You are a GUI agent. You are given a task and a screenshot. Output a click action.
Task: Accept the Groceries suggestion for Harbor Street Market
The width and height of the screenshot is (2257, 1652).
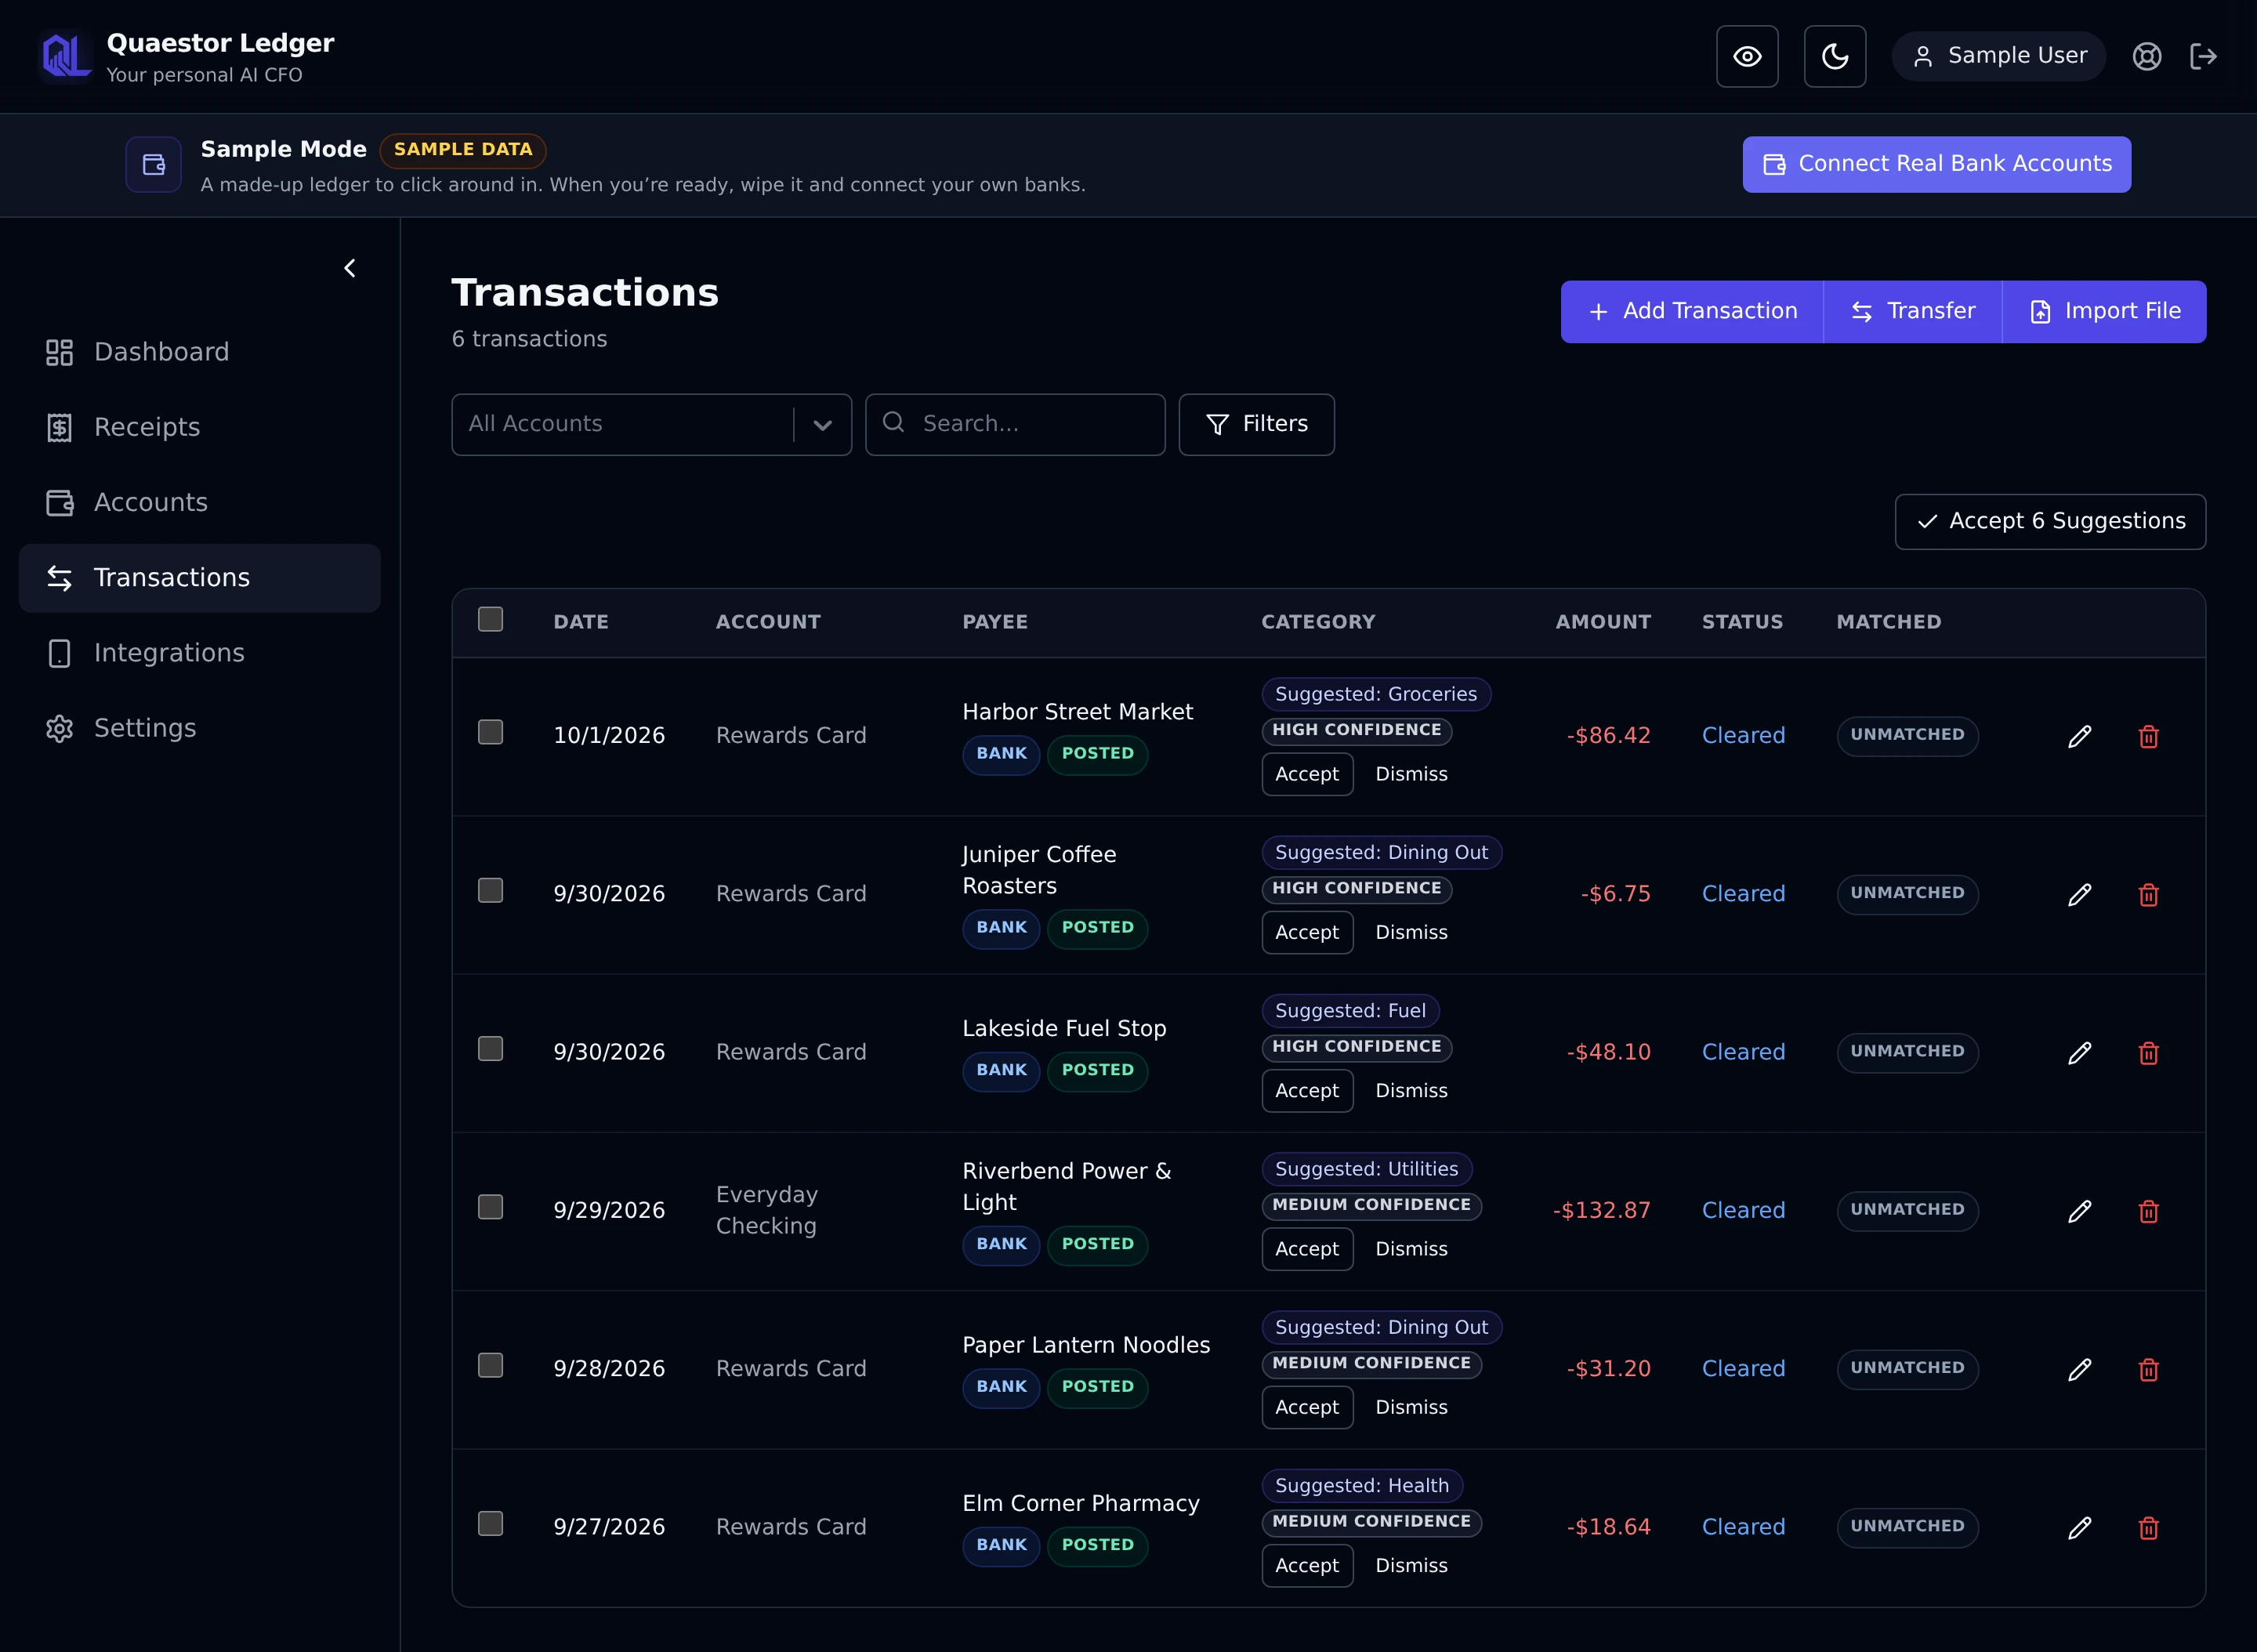pos(1307,774)
